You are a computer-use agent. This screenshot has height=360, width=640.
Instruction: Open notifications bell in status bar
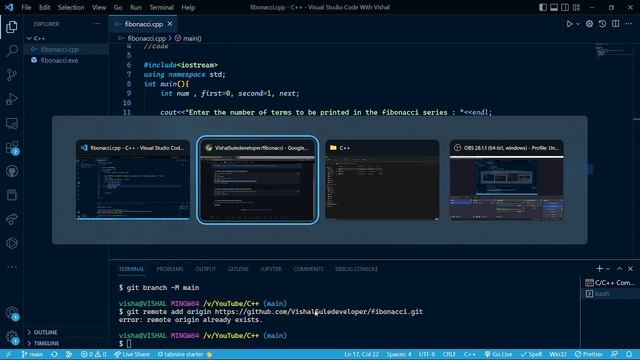pyautogui.click(x=629, y=354)
